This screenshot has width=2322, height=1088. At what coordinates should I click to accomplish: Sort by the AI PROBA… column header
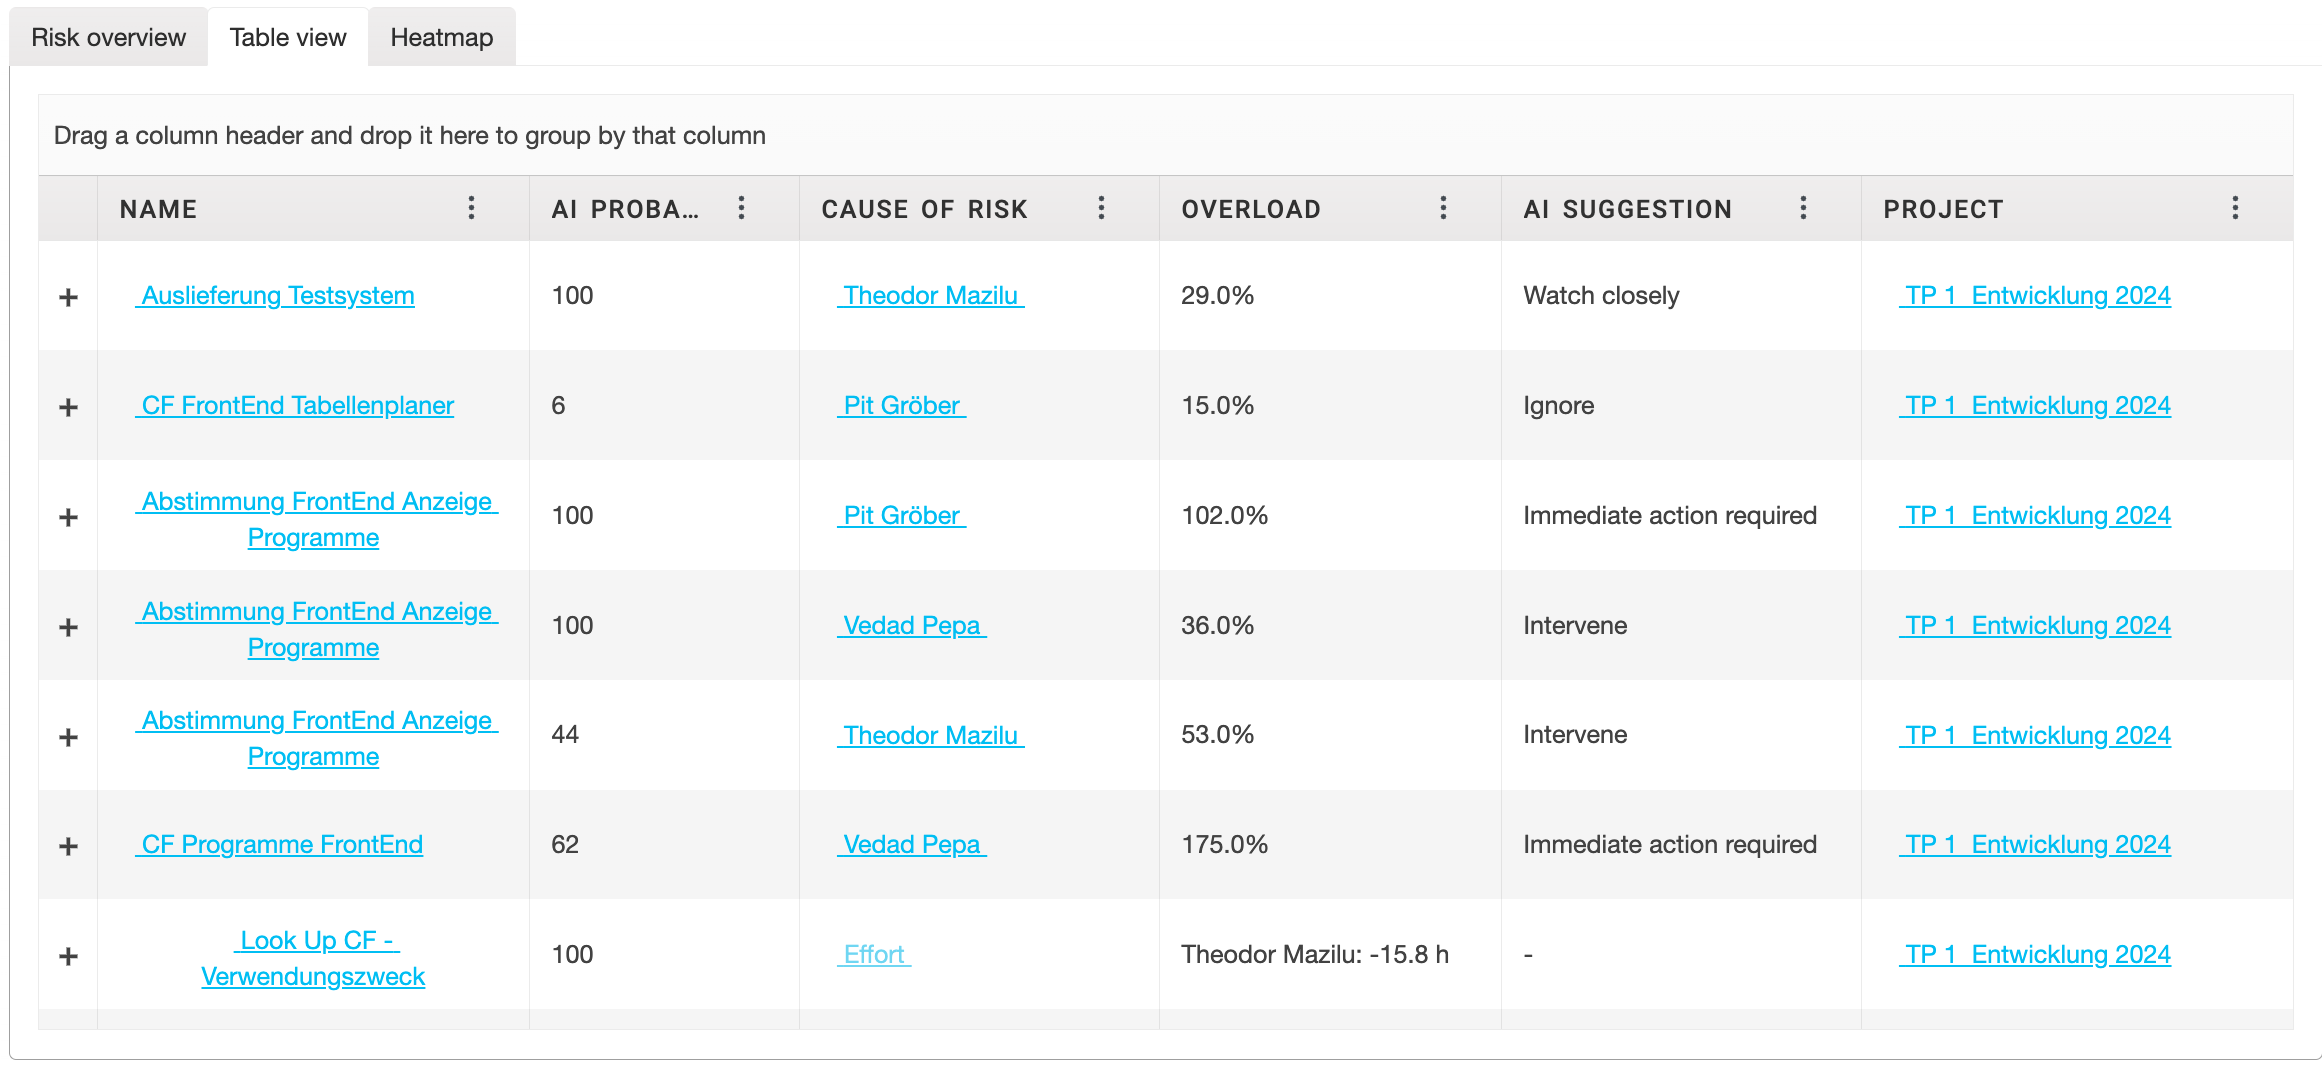pyautogui.click(x=625, y=209)
